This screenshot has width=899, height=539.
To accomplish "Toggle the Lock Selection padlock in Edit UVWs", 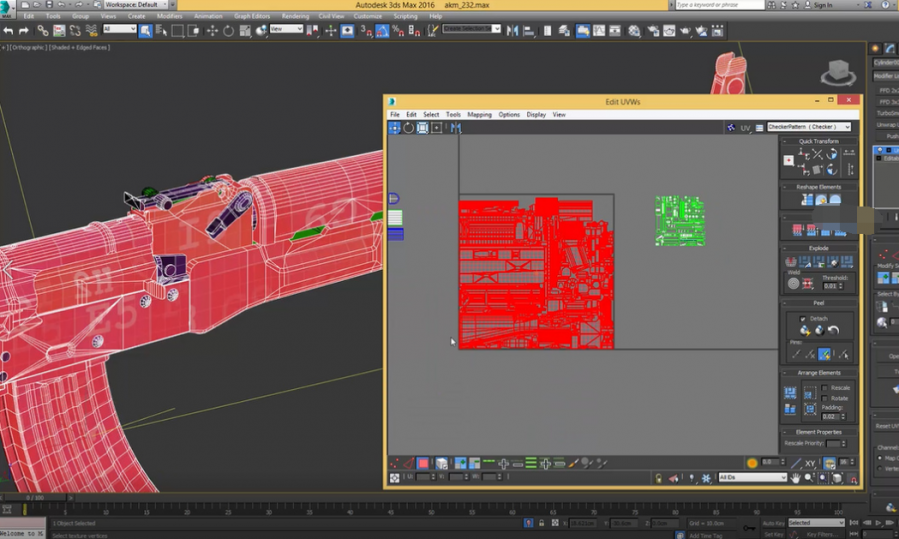I will click(x=658, y=478).
